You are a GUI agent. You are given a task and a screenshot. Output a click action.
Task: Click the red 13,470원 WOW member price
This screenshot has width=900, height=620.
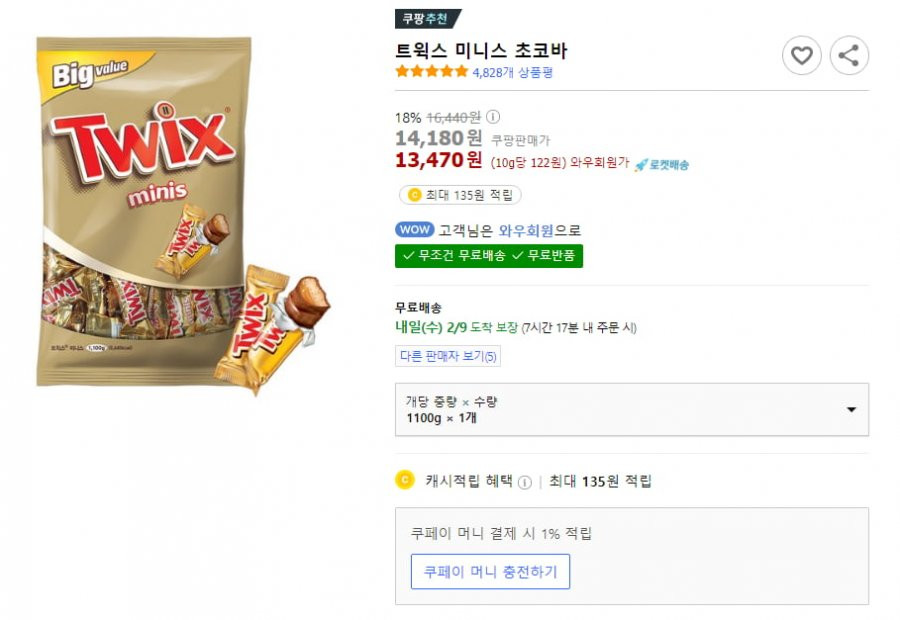(439, 160)
